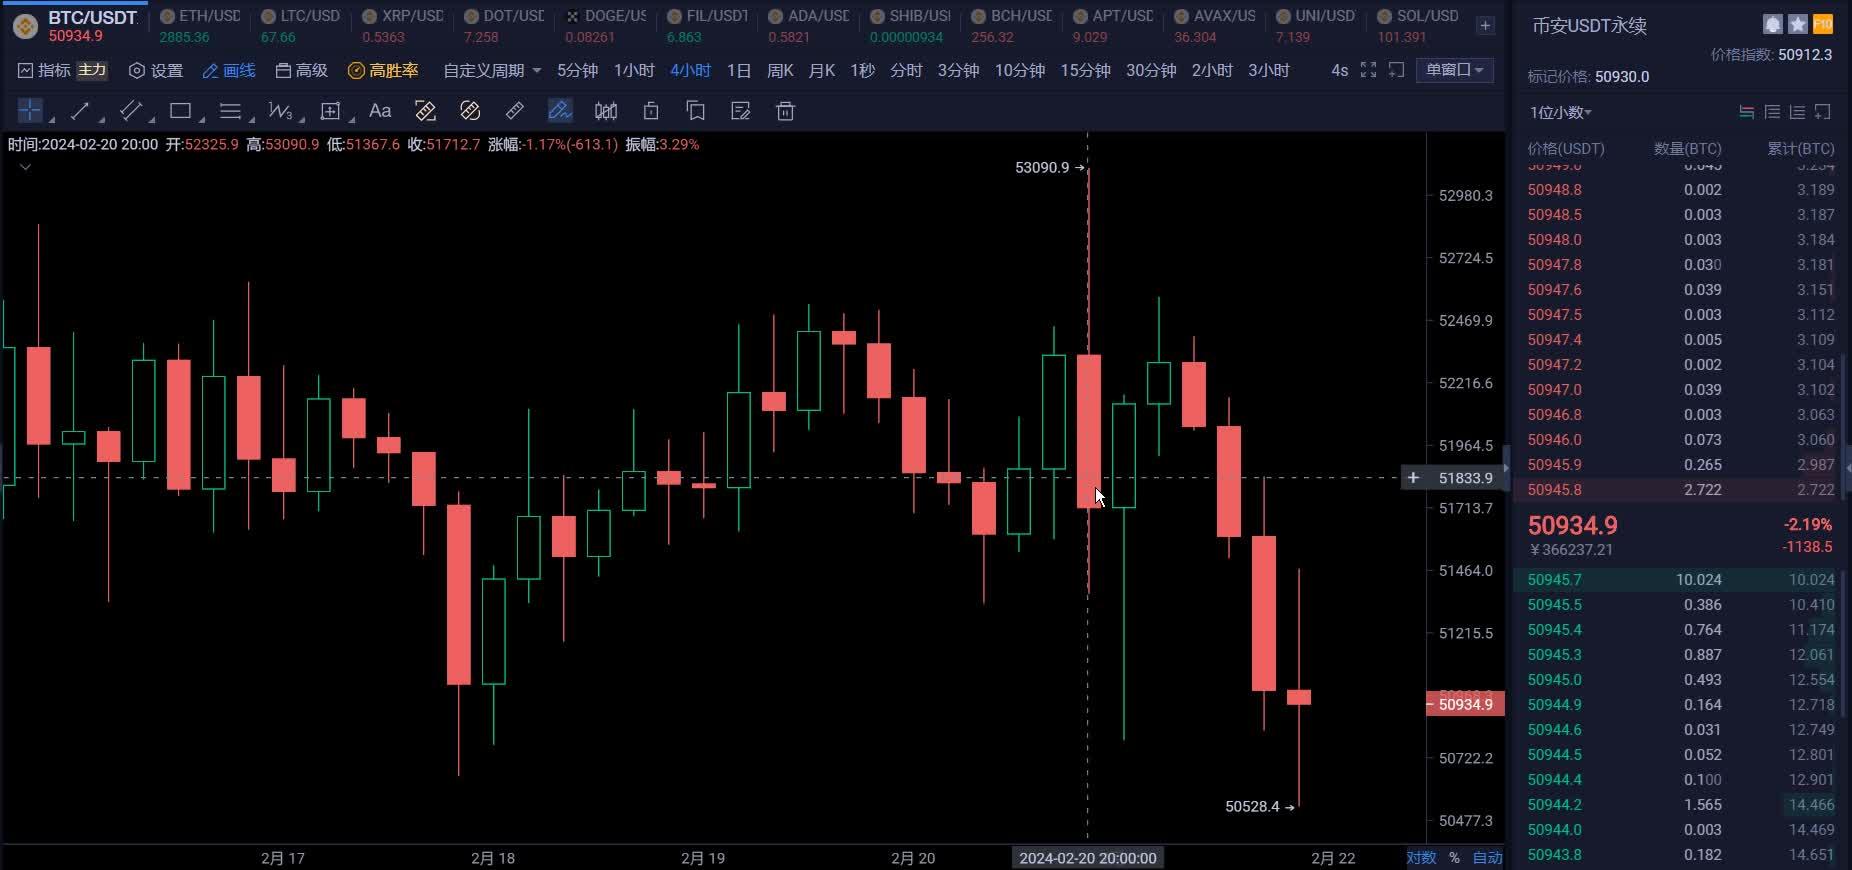Switch to the 周K timeframe
This screenshot has height=870, width=1852.
tap(780, 70)
